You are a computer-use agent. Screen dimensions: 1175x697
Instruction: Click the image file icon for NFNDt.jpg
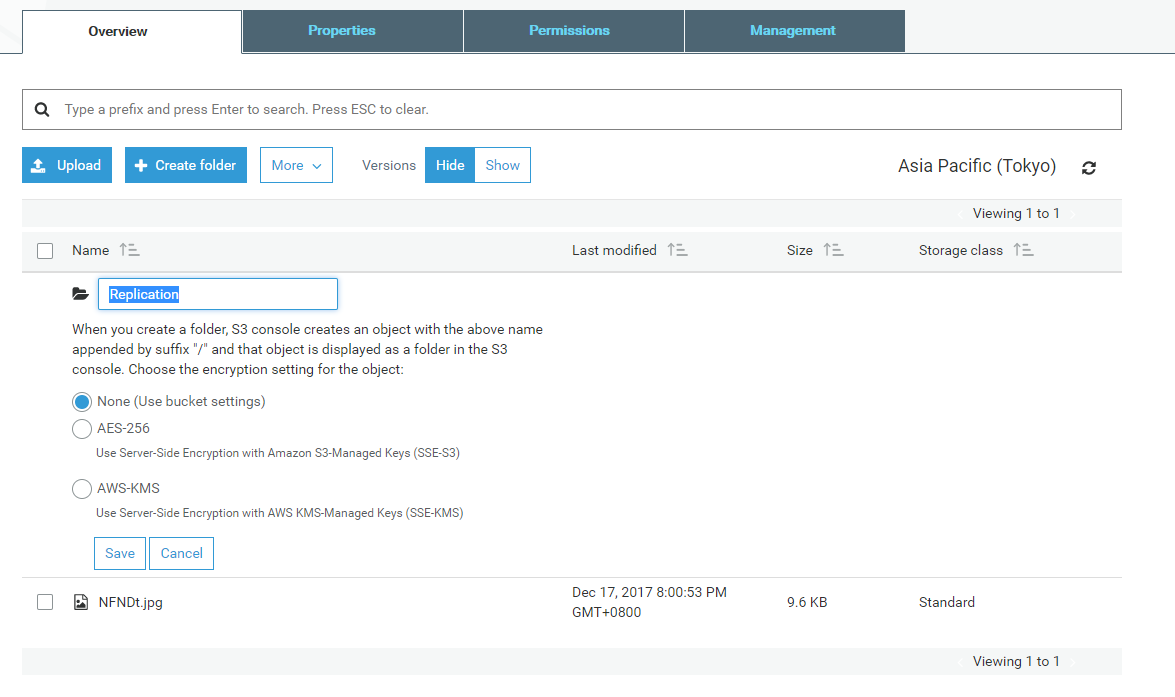coord(81,602)
